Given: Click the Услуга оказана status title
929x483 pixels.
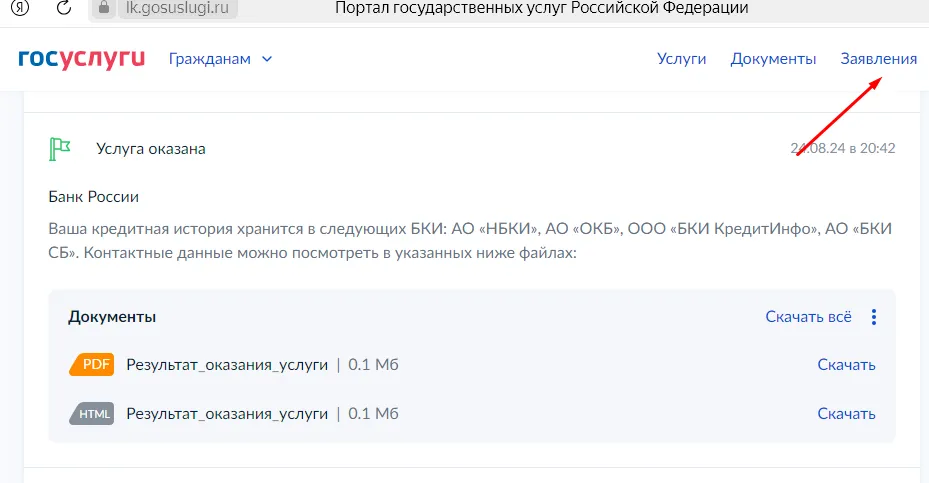Looking at the screenshot, I should [151, 148].
